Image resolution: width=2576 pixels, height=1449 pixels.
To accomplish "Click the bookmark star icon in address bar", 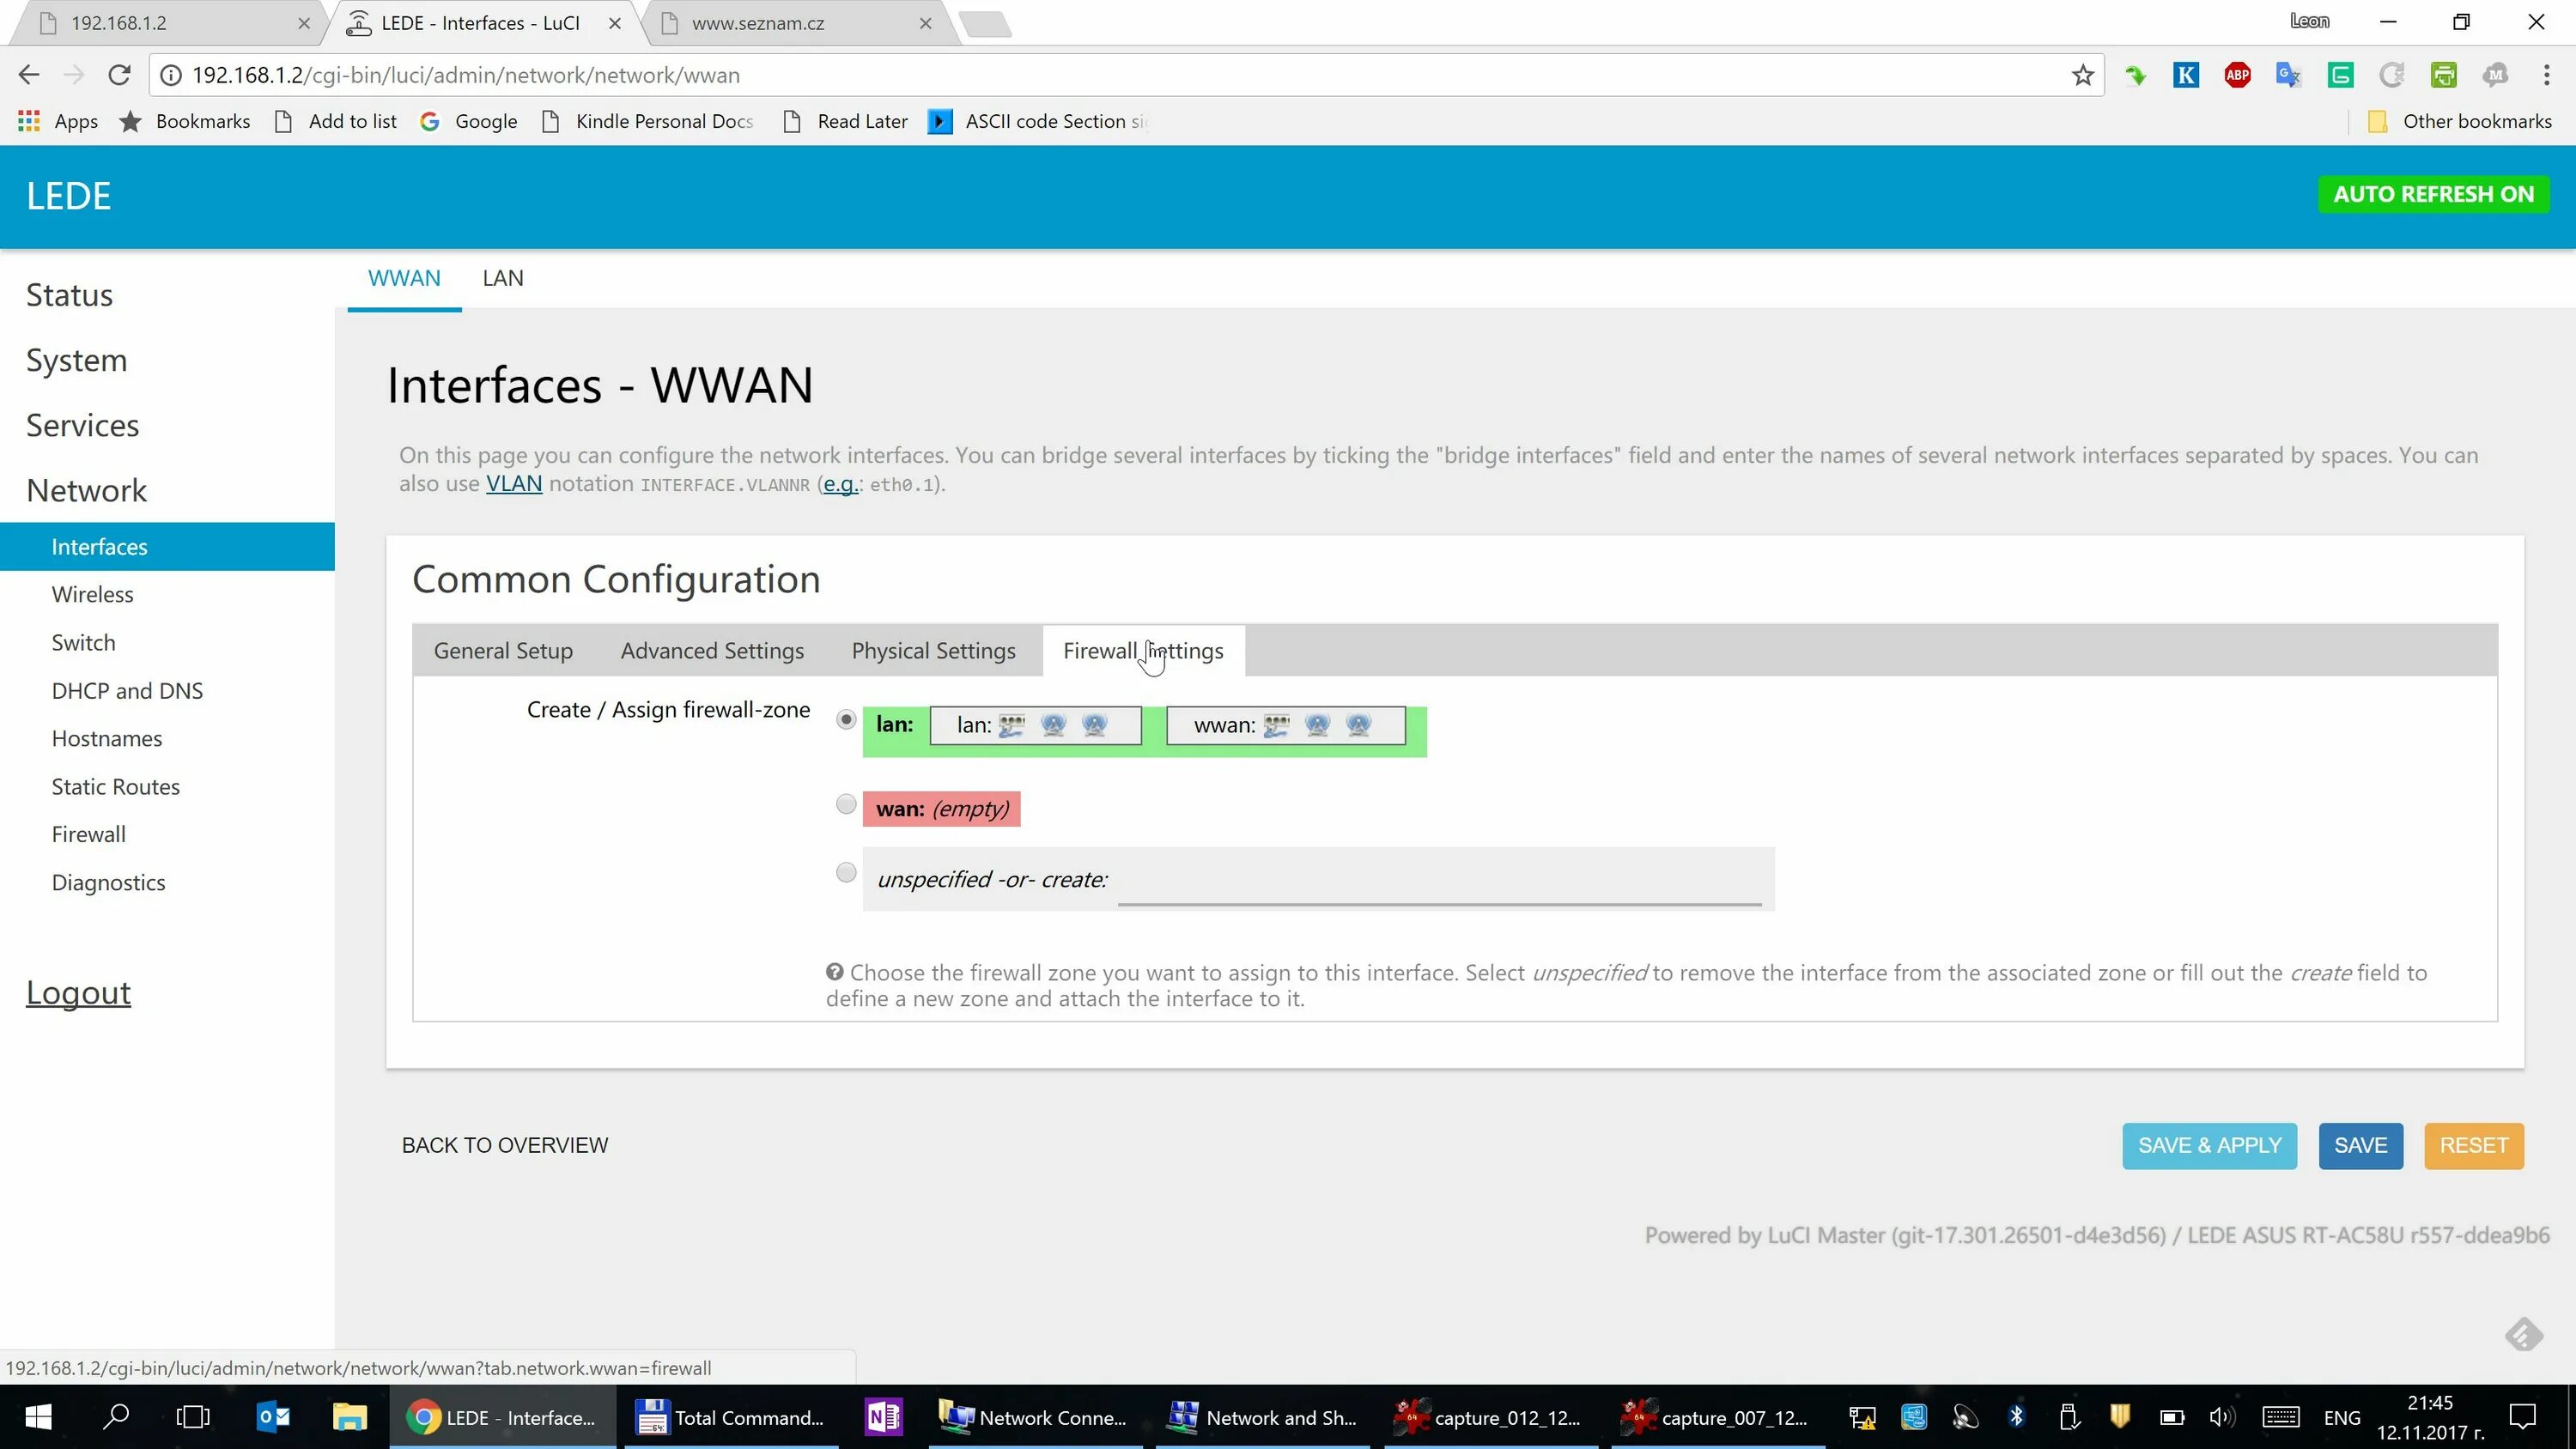I will [2082, 75].
